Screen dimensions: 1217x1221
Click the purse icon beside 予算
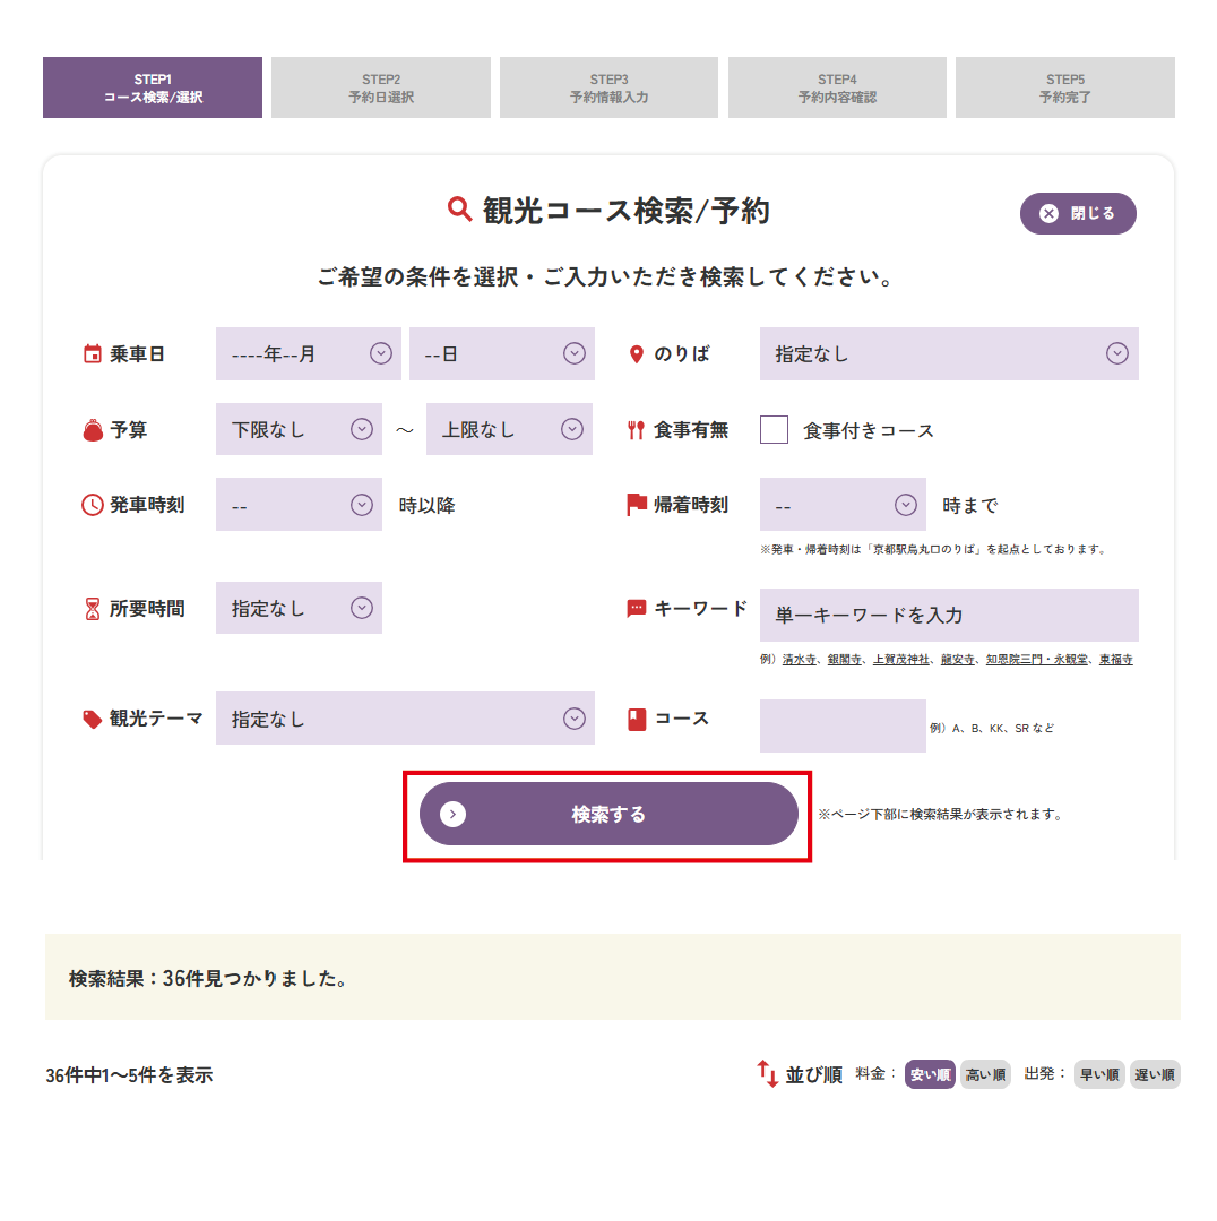click(93, 430)
